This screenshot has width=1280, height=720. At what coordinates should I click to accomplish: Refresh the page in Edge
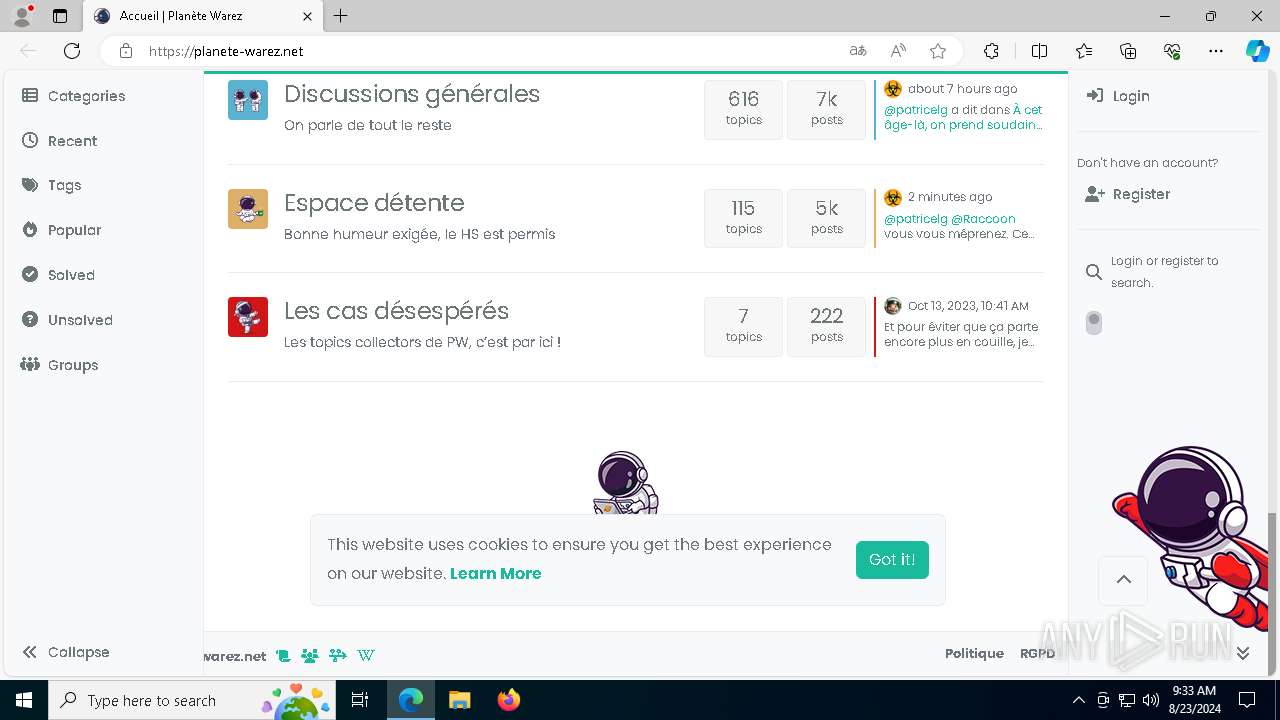(x=72, y=51)
